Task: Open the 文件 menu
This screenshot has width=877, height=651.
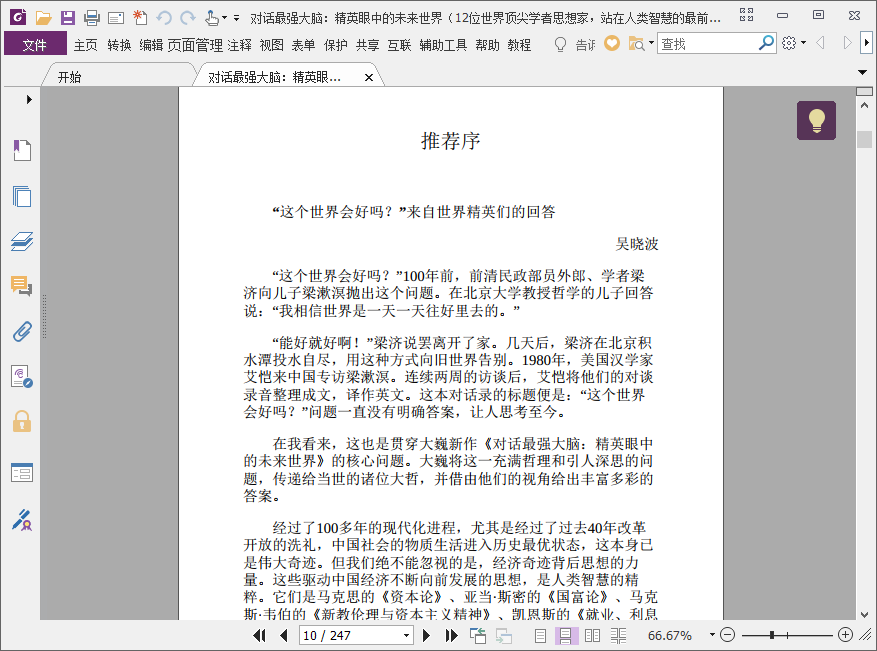Action: [x=35, y=44]
